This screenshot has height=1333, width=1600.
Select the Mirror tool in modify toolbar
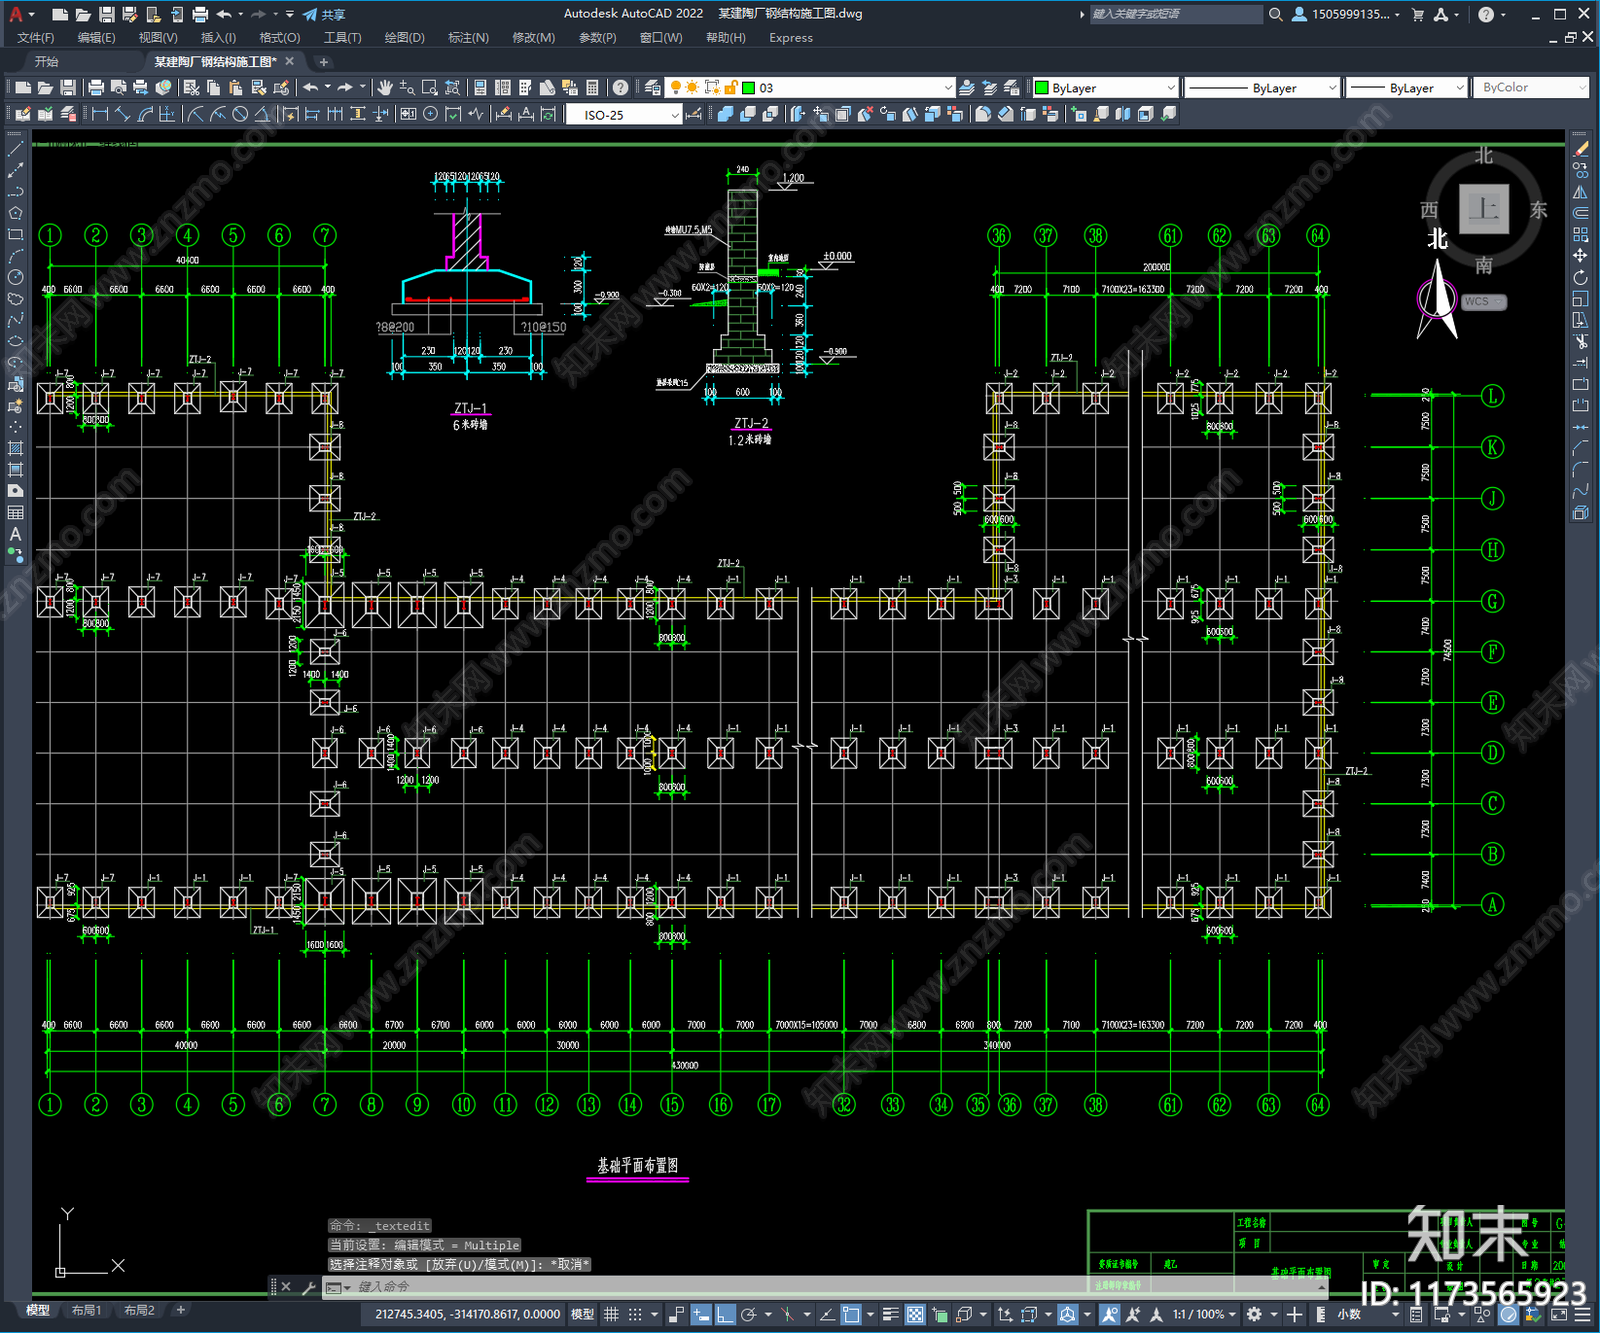click(1581, 192)
